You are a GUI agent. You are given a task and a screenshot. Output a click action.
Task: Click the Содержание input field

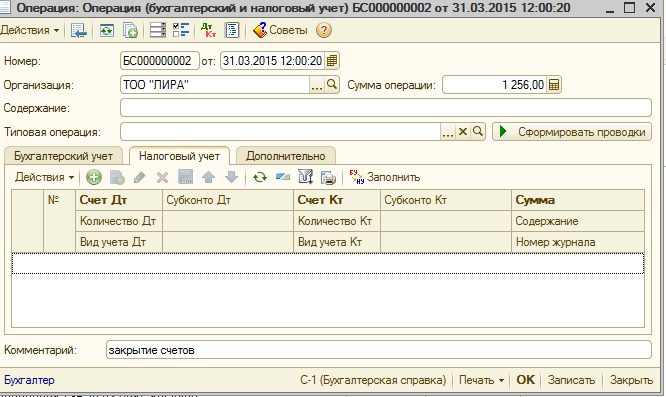tap(386, 108)
